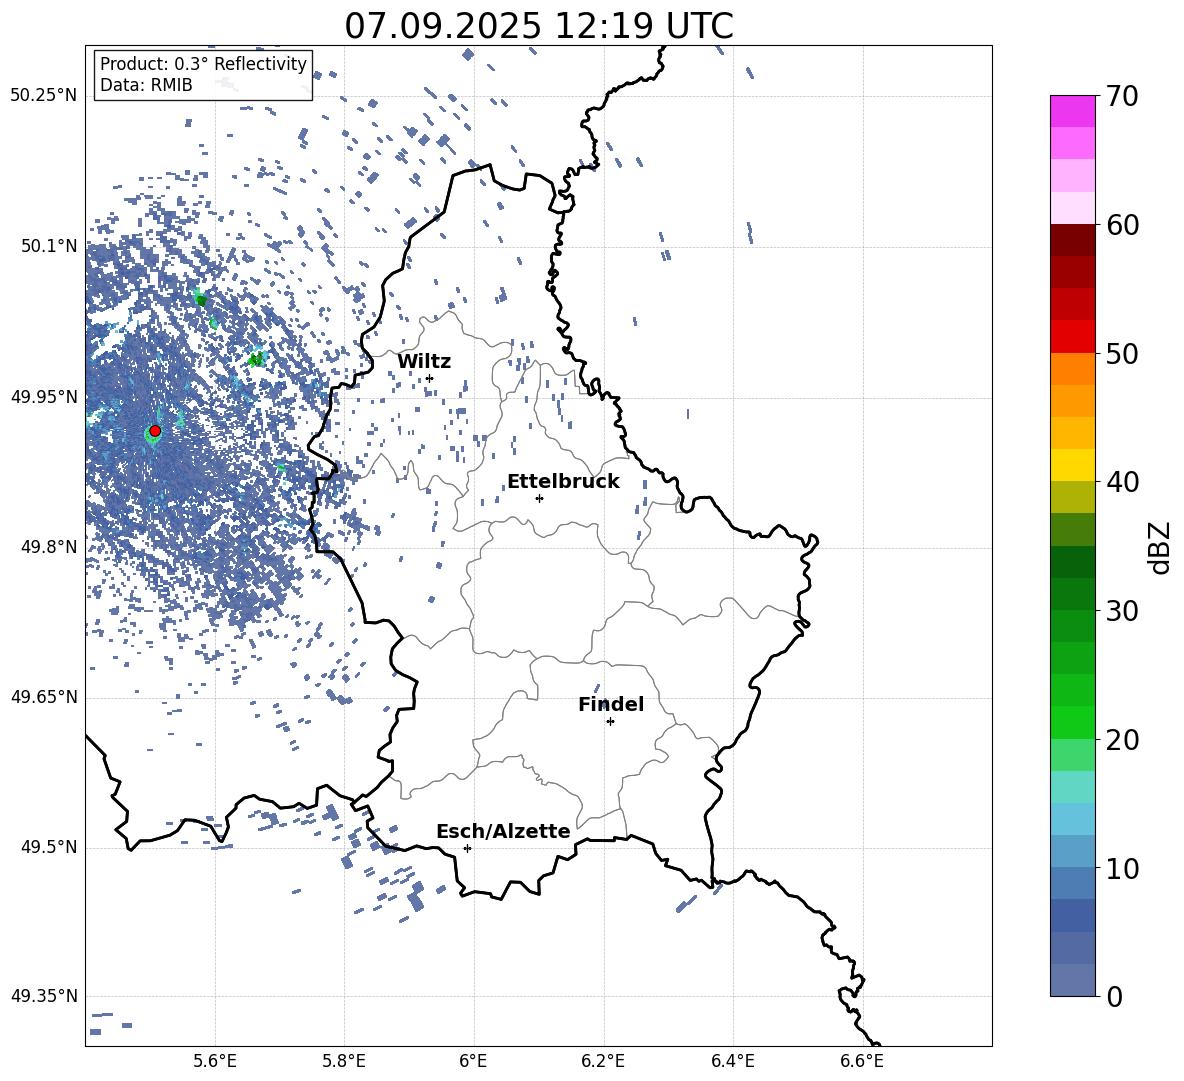Click the 49.35°N latitude label

pyautogui.click(x=44, y=996)
